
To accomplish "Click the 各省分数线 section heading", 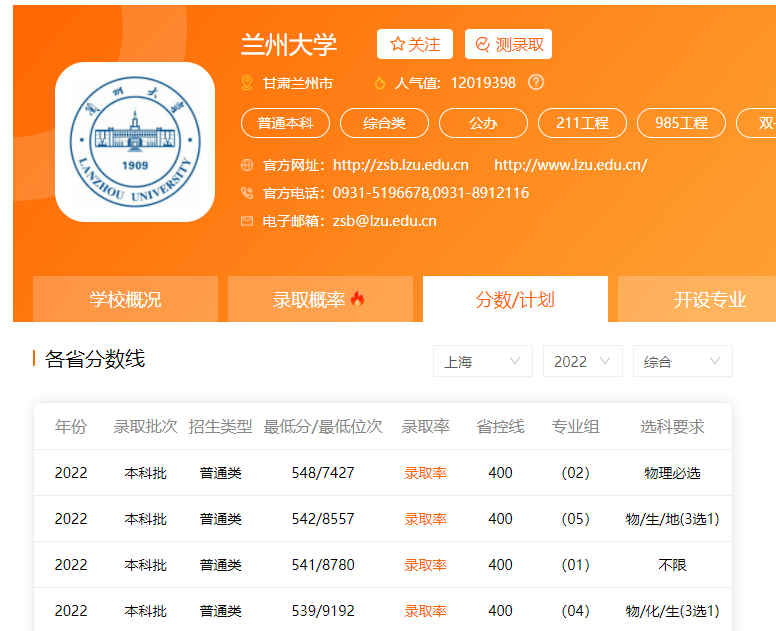I will [x=95, y=359].
